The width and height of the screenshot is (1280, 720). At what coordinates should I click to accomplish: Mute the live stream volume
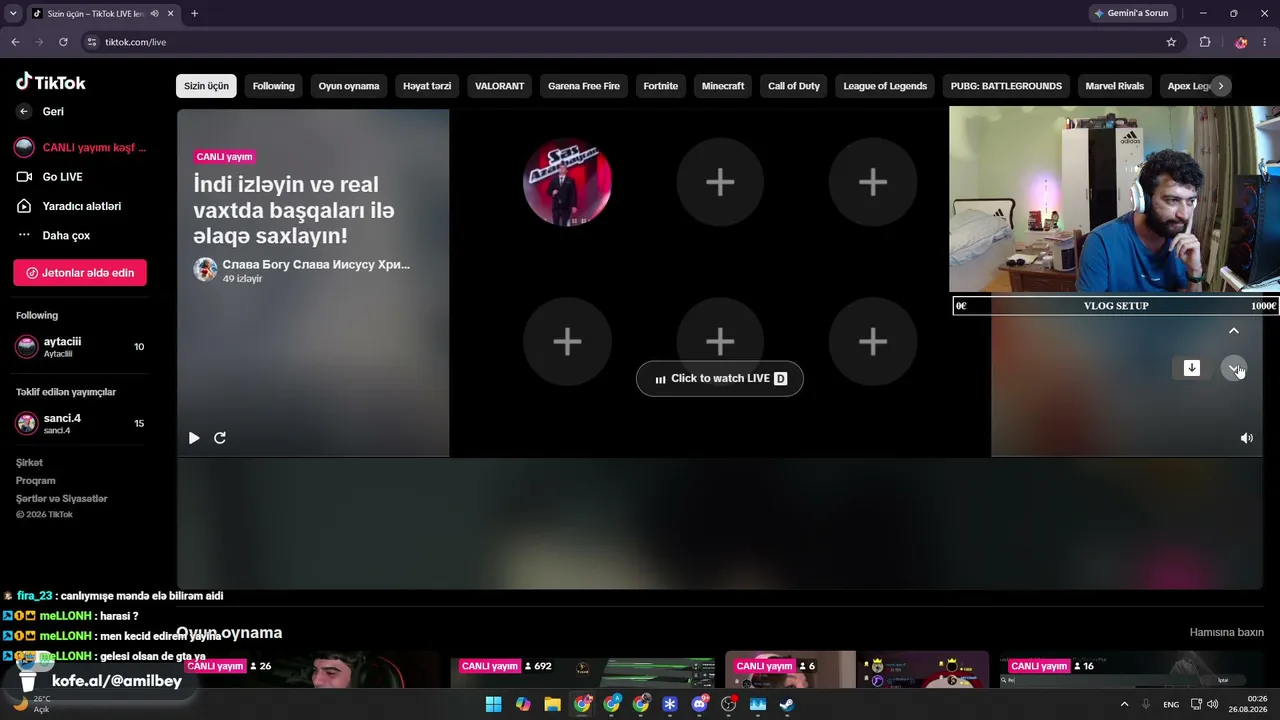pyautogui.click(x=1247, y=438)
